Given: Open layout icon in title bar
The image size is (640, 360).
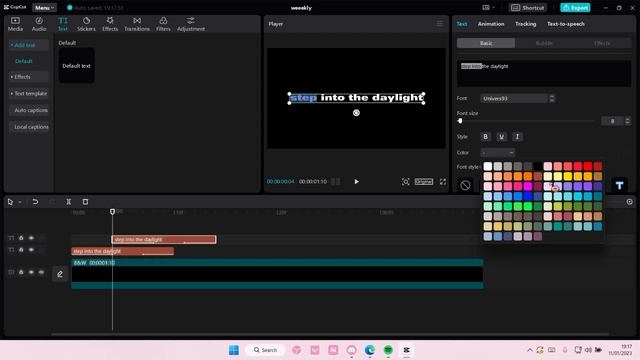Looking at the screenshot, I should (486, 7).
